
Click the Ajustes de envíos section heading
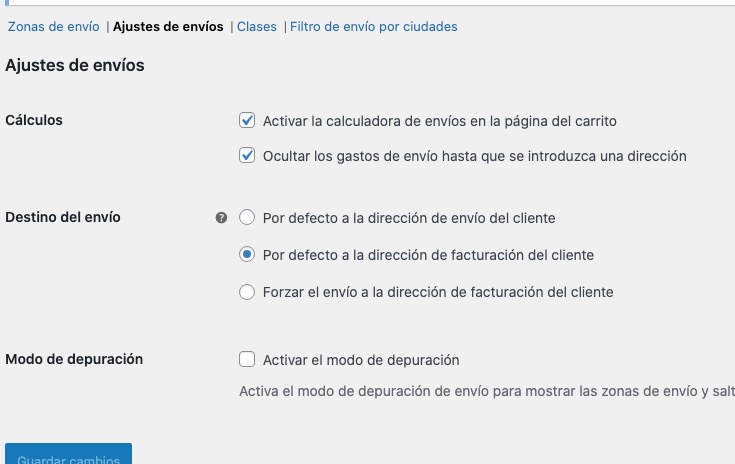point(75,65)
